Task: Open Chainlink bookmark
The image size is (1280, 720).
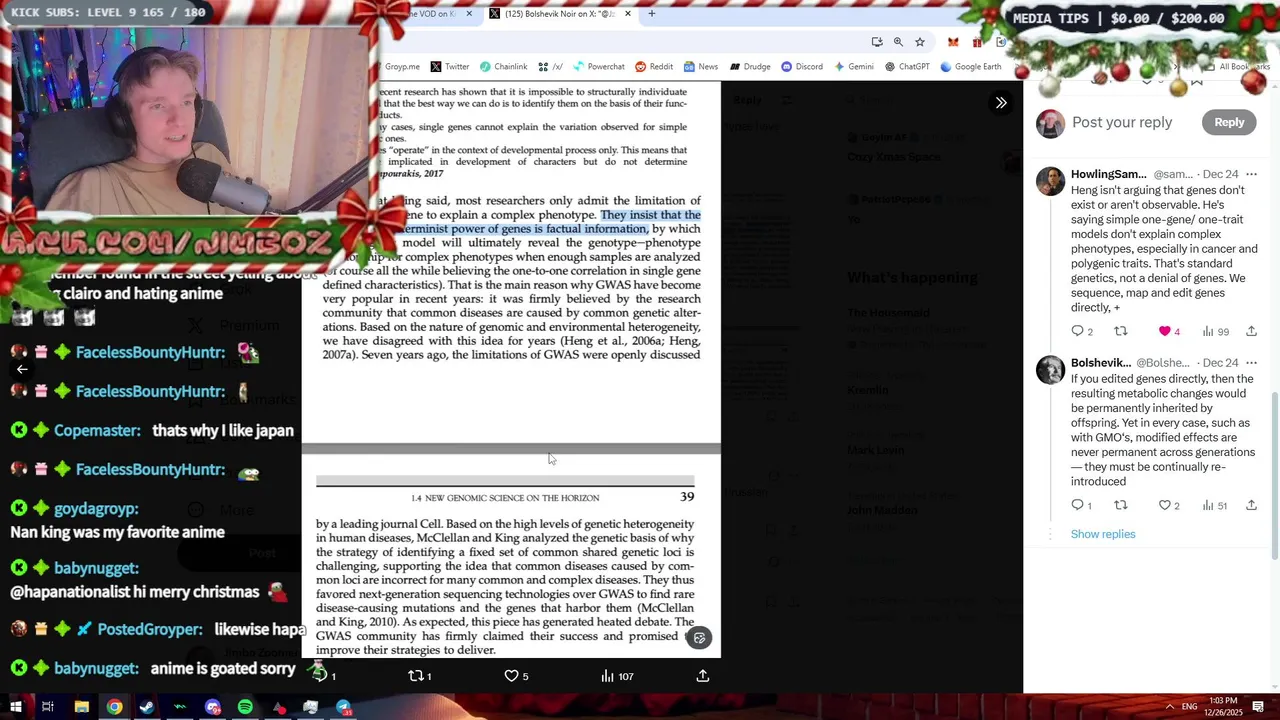Action: pyautogui.click(x=503, y=67)
